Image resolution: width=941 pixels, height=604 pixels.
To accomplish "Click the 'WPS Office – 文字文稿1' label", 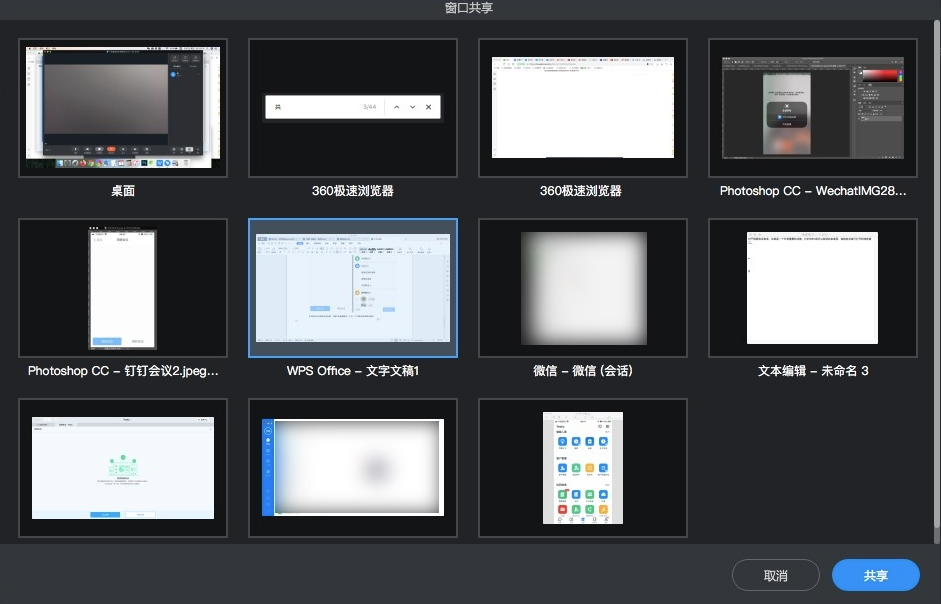I will tap(353, 371).
